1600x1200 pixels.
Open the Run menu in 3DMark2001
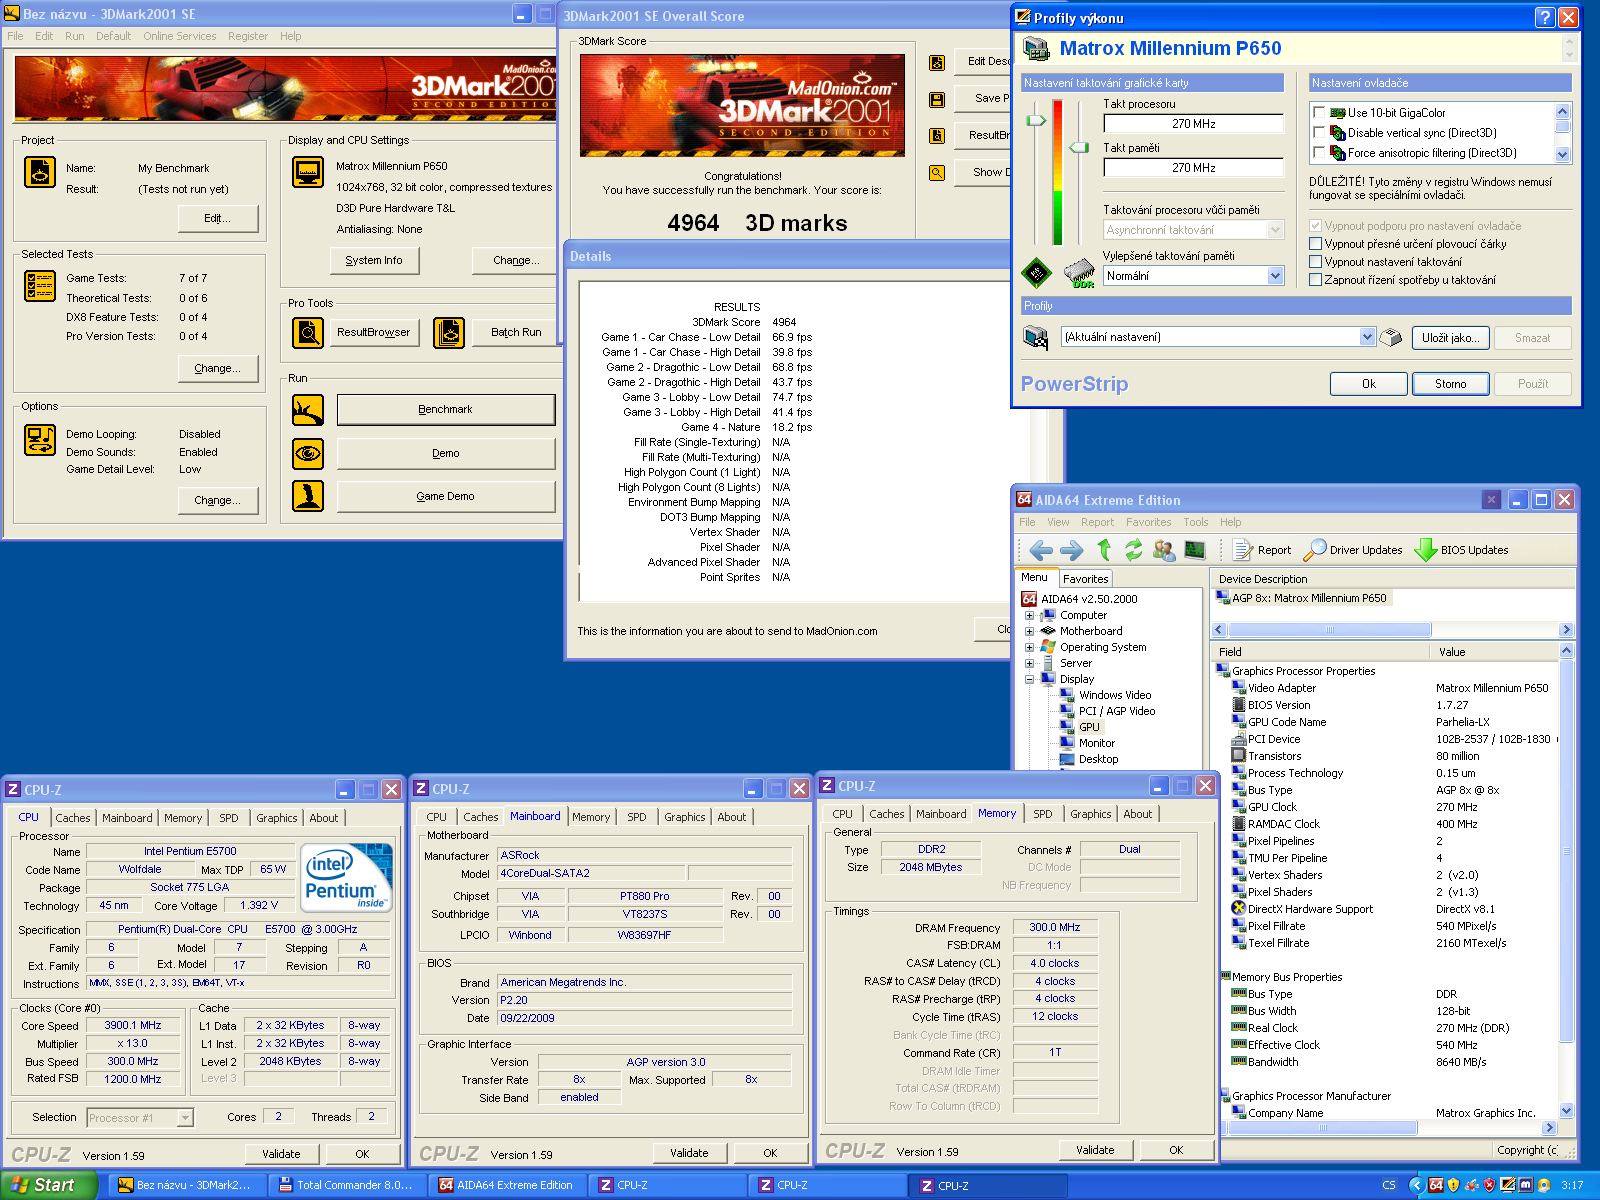point(75,36)
